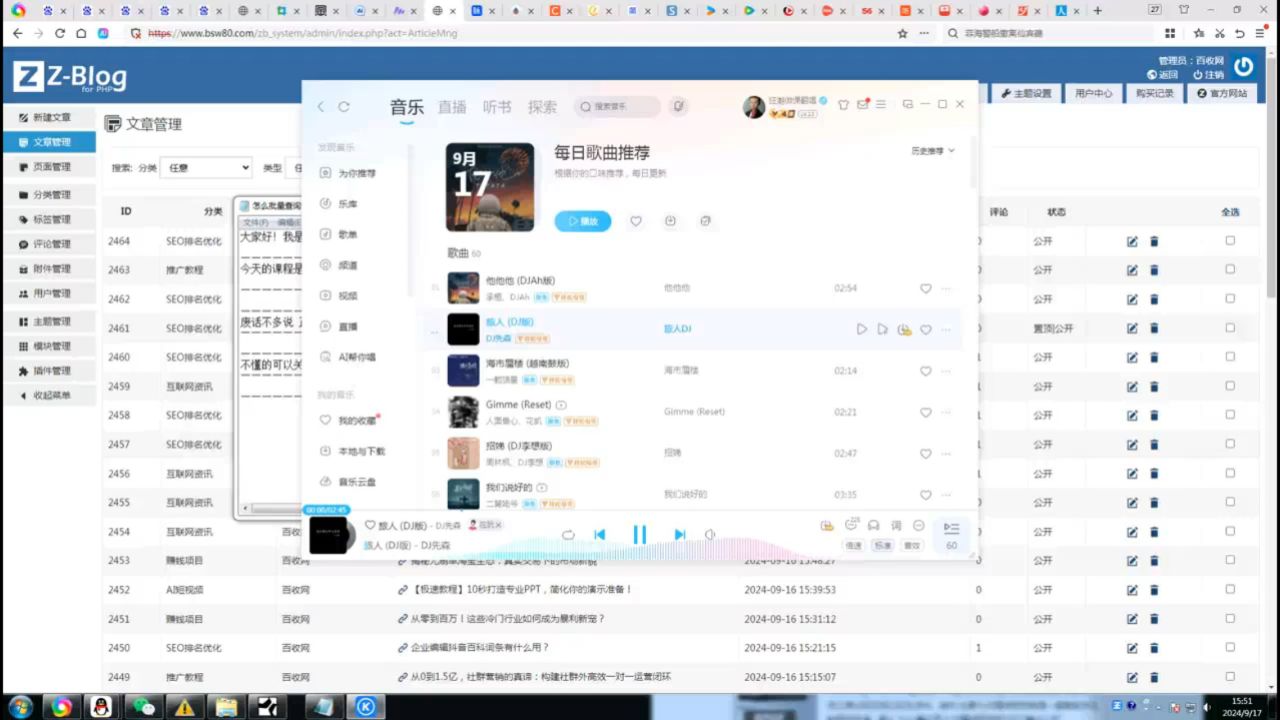Image resolution: width=1280 pixels, height=720 pixels.
Task: Open 插件管理 in Z-Blog sidebar
Action: [x=50, y=371]
